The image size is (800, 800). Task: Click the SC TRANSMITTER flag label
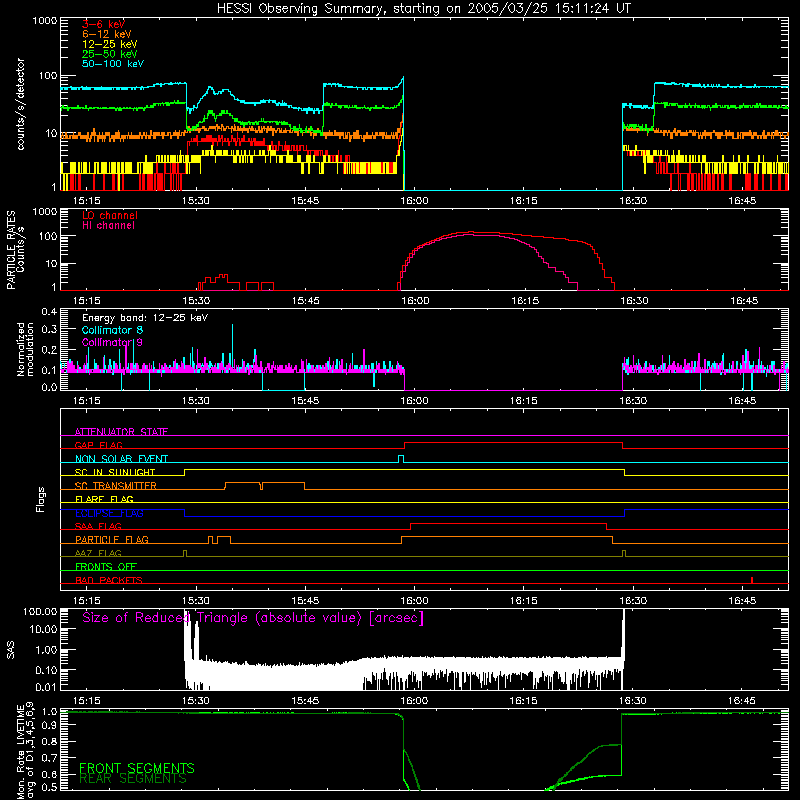116,486
